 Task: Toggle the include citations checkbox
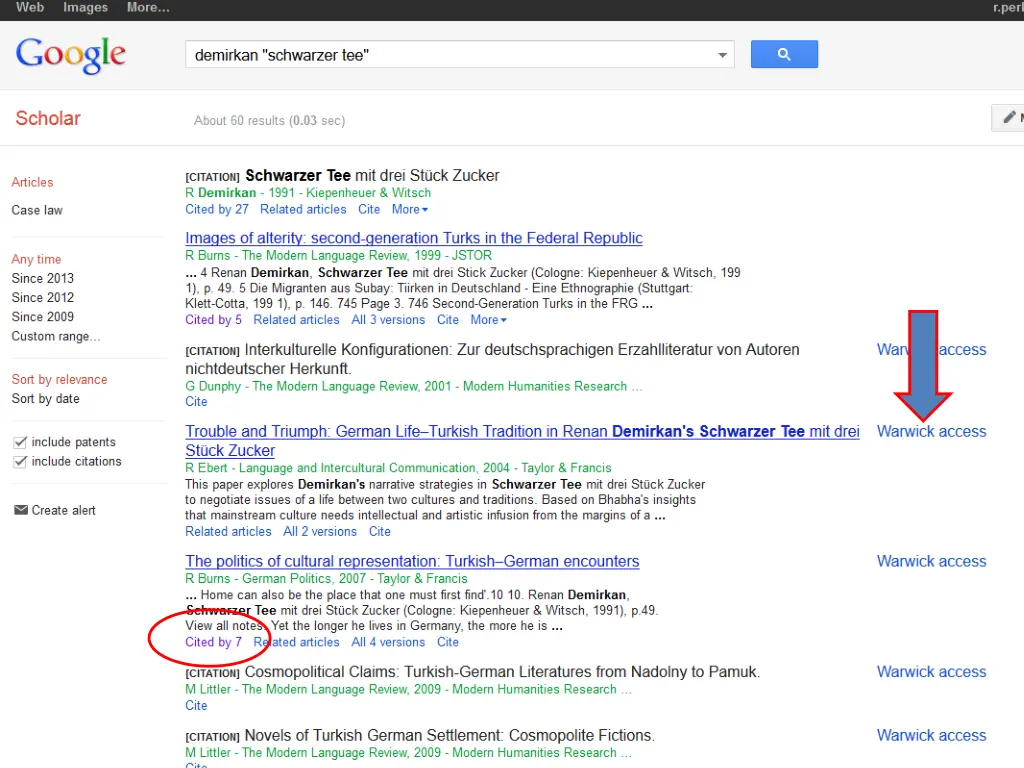(20, 462)
